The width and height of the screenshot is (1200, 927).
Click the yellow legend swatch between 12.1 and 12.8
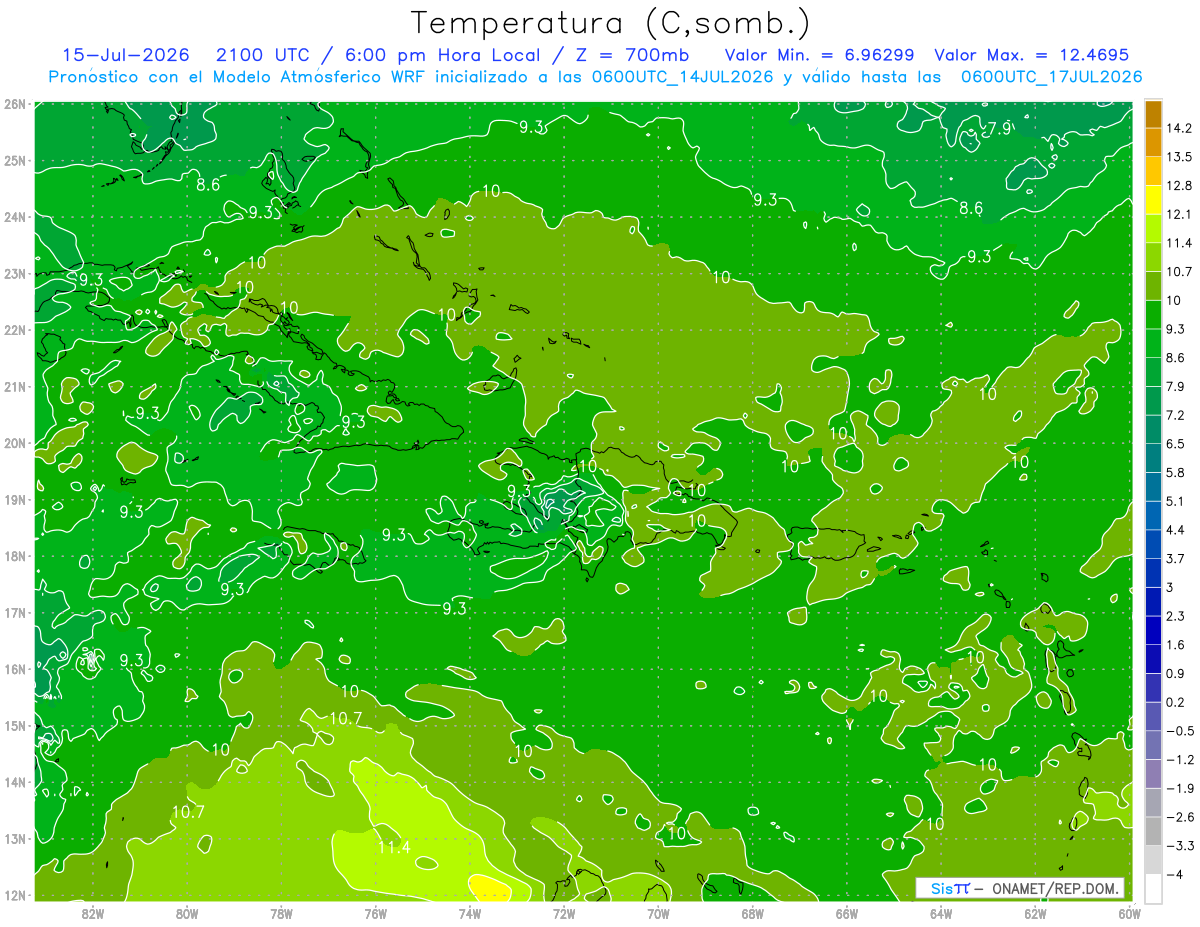point(1153,199)
